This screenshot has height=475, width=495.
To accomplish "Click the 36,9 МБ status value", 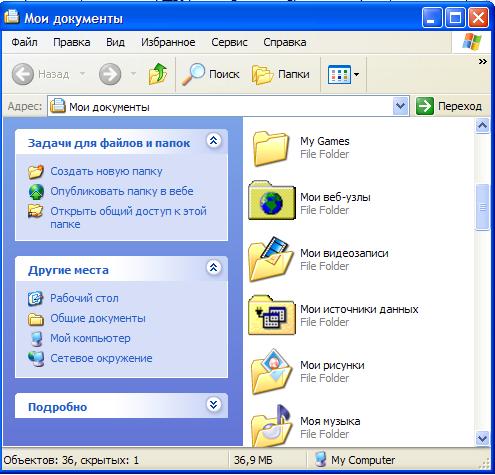I will point(253,460).
